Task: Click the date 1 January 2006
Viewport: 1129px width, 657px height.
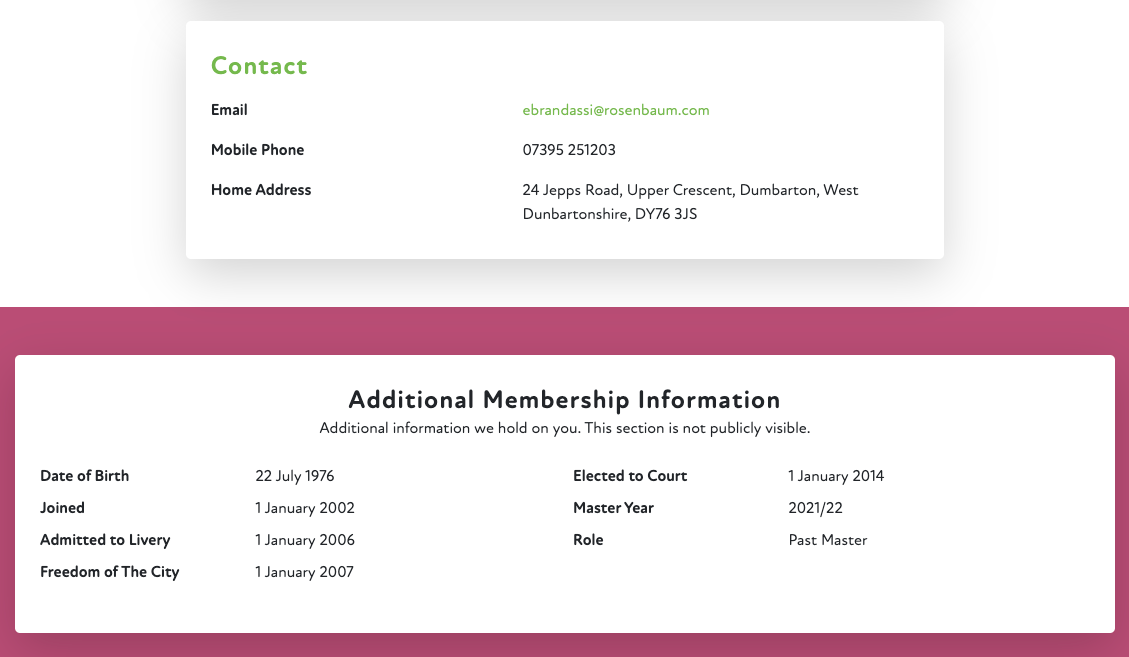Action: coord(304,540)
